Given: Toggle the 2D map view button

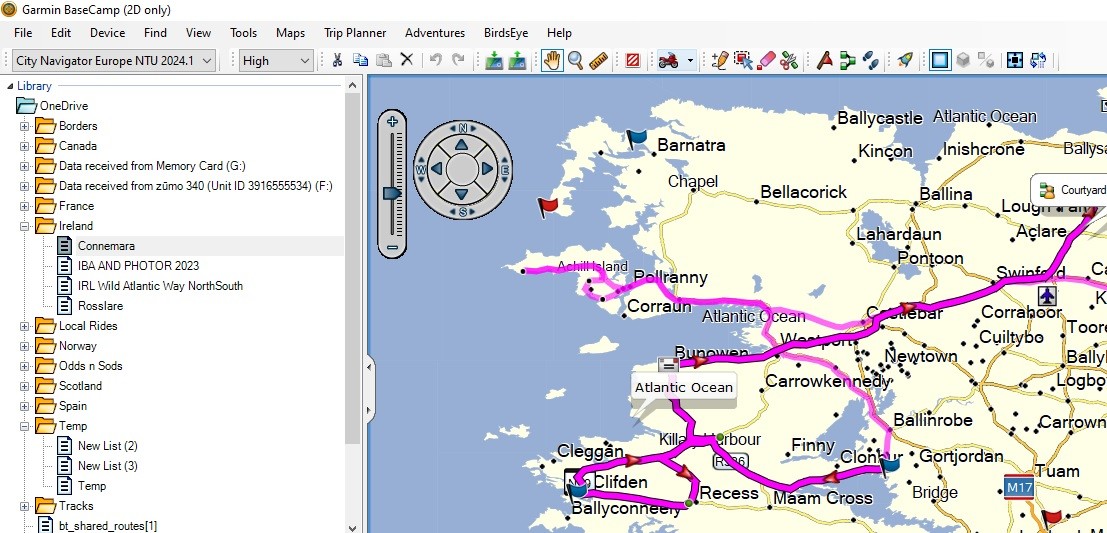Looking at the screenshot, I should 940,61.
